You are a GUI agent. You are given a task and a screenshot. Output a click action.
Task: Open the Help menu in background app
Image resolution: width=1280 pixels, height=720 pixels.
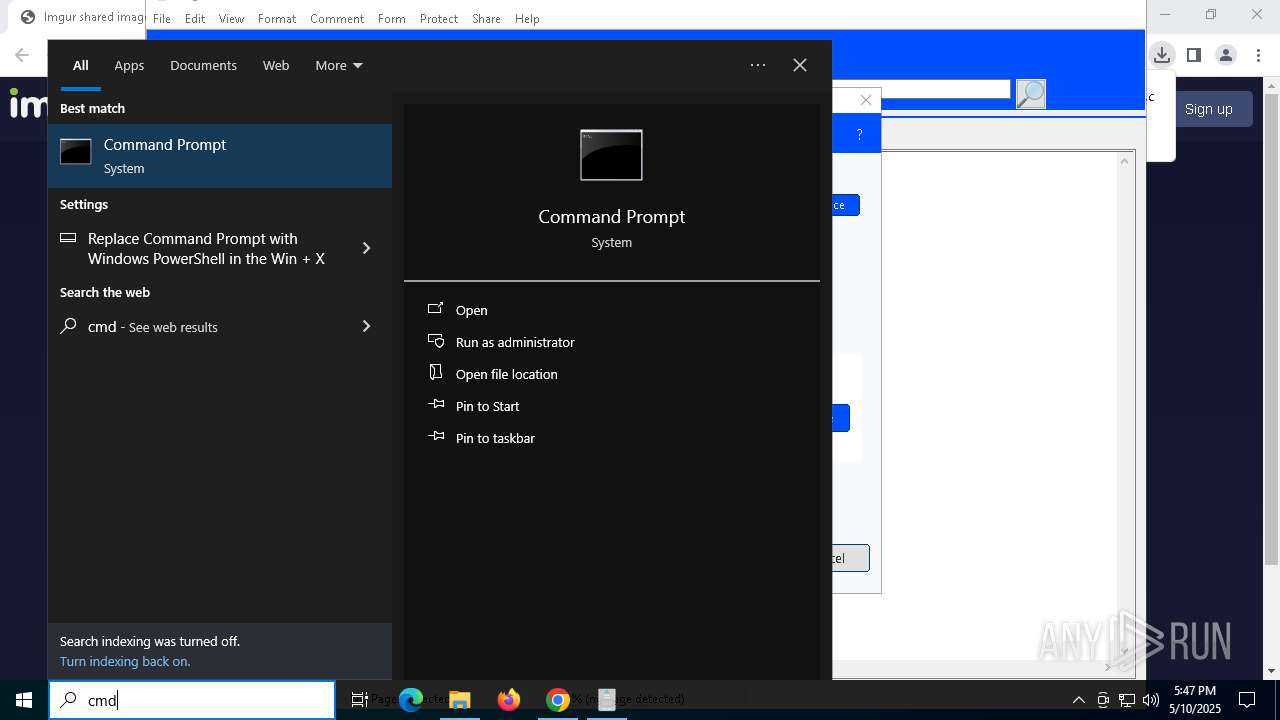coord(527,18)
